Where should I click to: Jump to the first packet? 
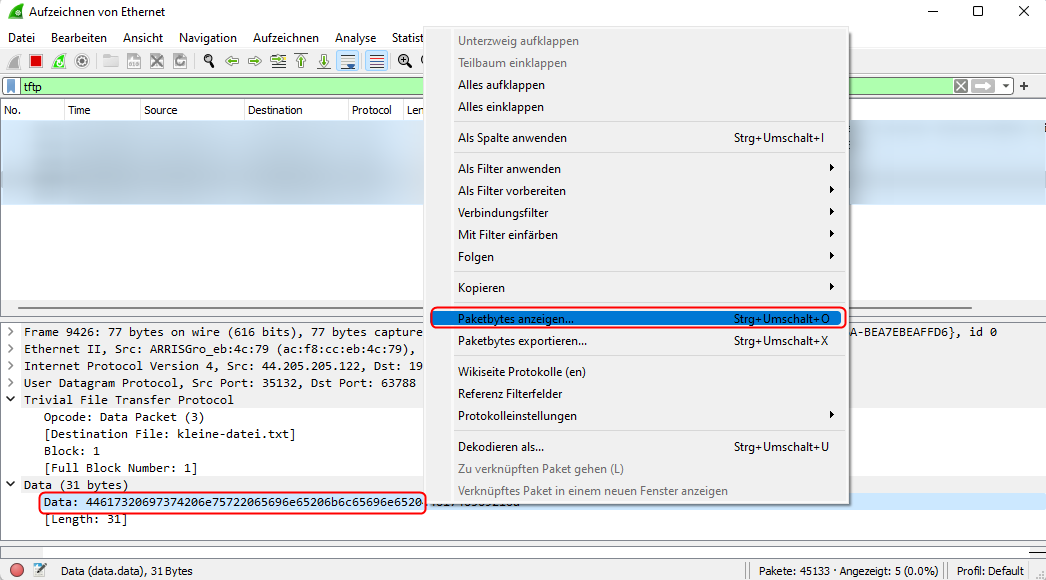(x=301, y=61)
